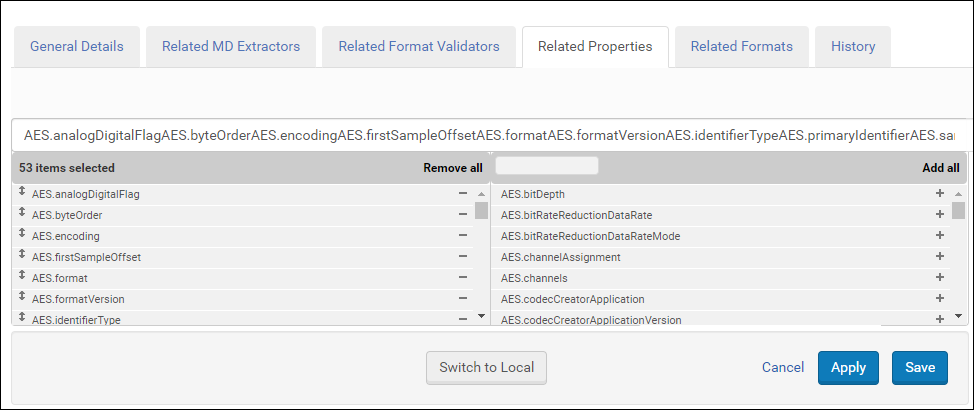Remove AES.byteOrder using its minus icon
Image resolution: width=974 pixels, height=410 pixels.
click(x=463, y=215)
